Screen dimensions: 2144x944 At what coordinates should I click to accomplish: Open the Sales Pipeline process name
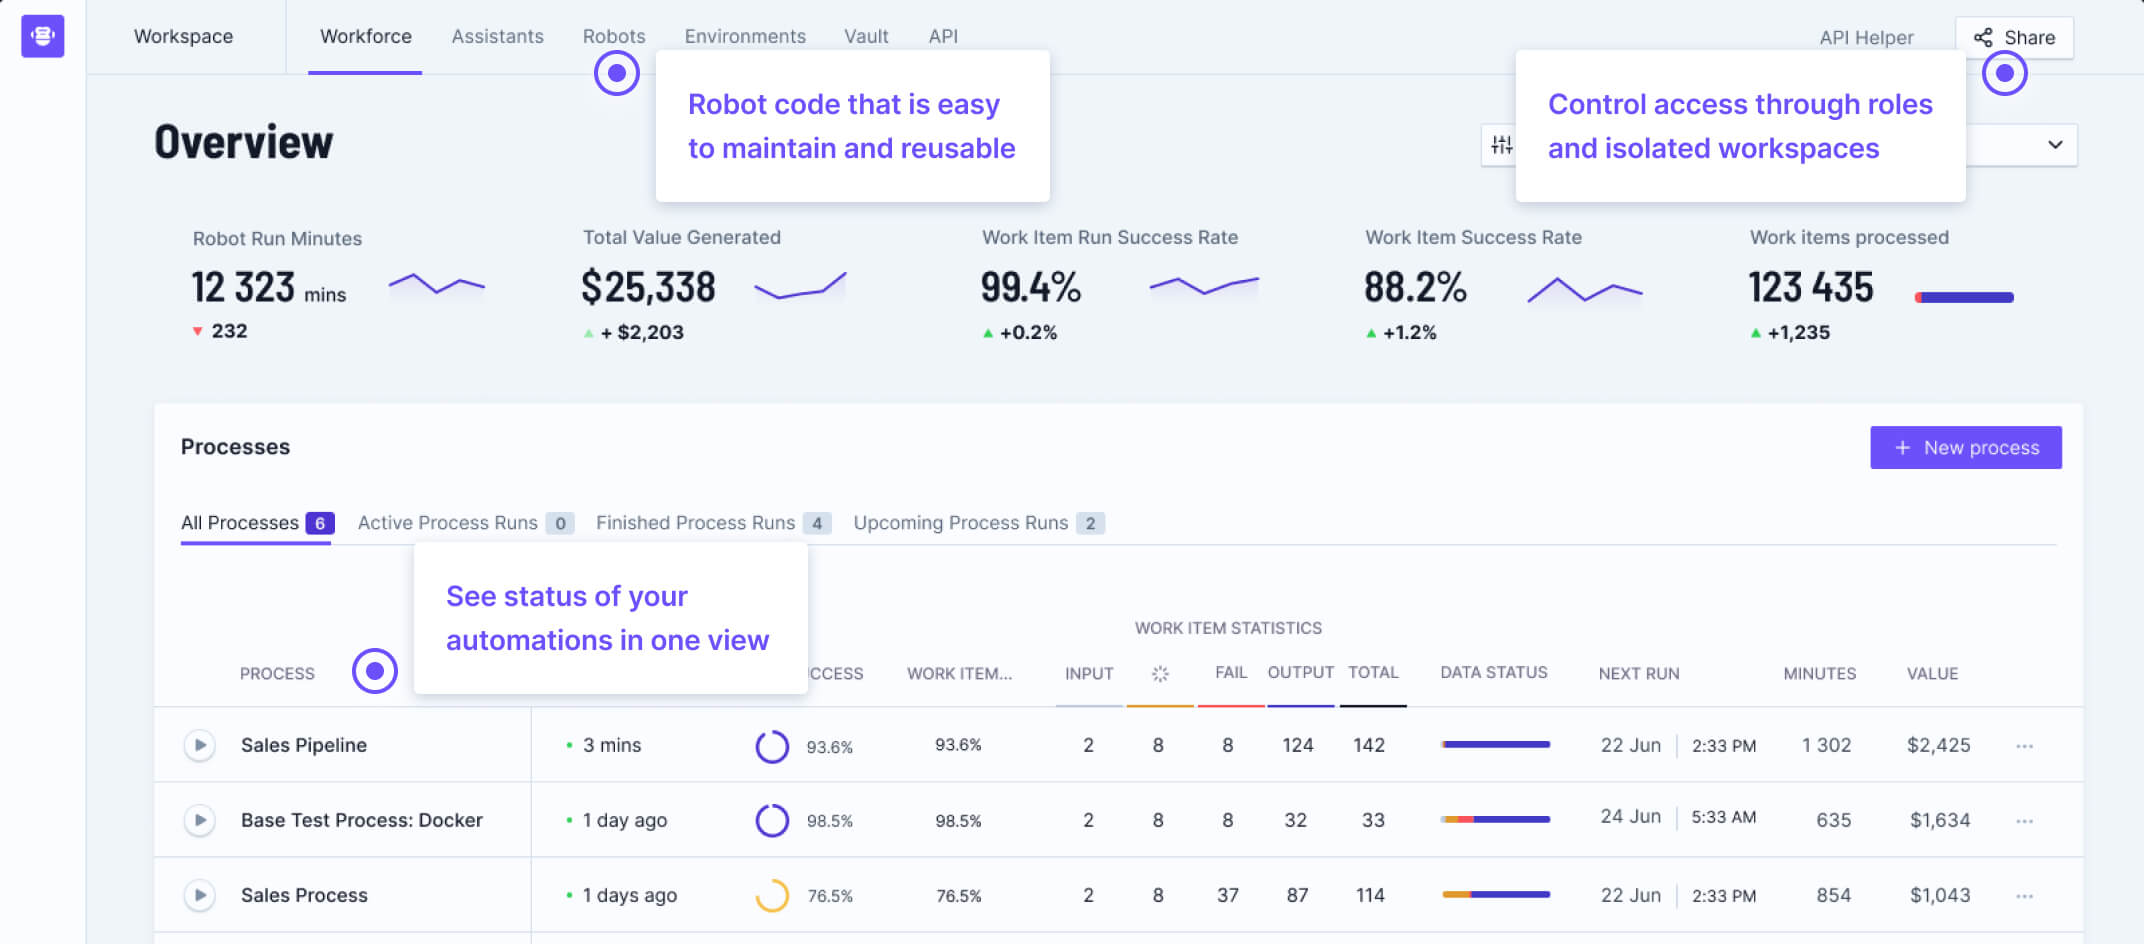tap(304, 745)
